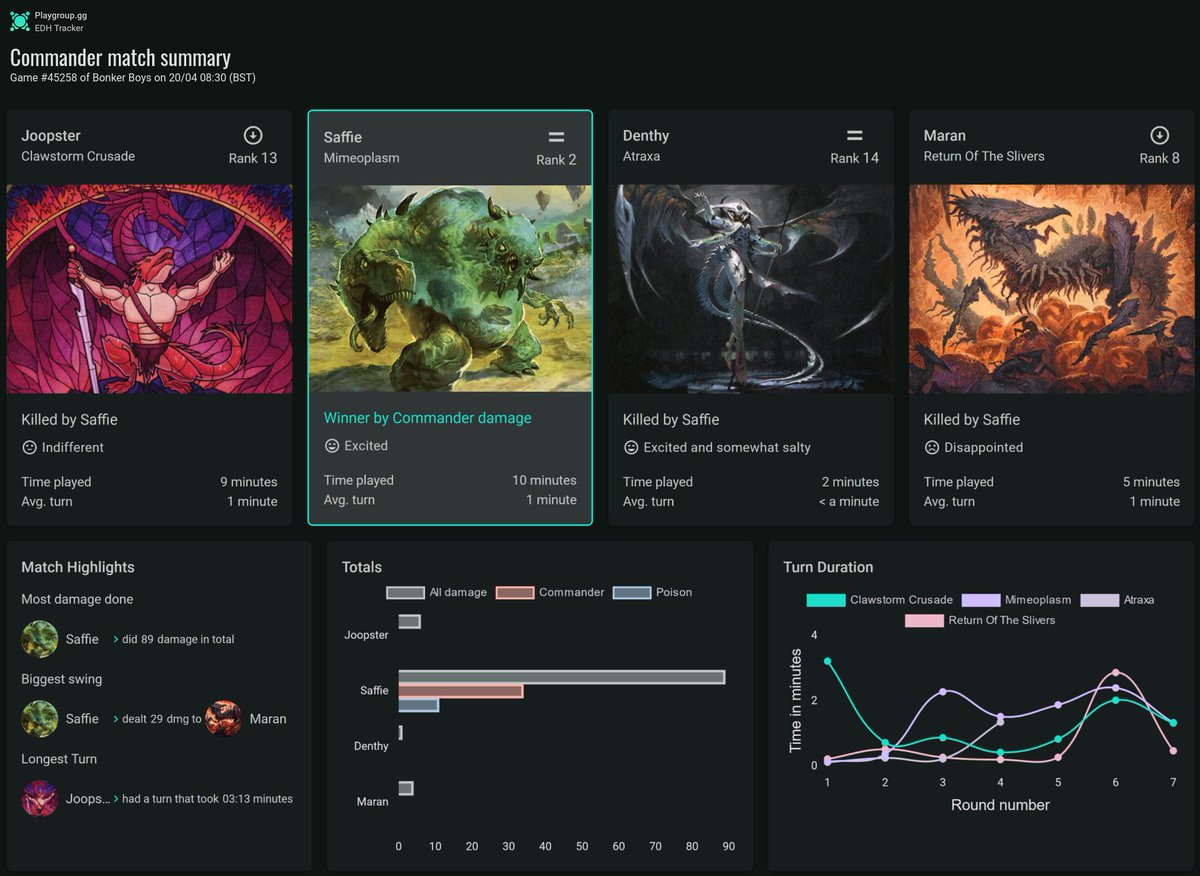Click Maran's damage bar in Totals

tap(405, 788)
